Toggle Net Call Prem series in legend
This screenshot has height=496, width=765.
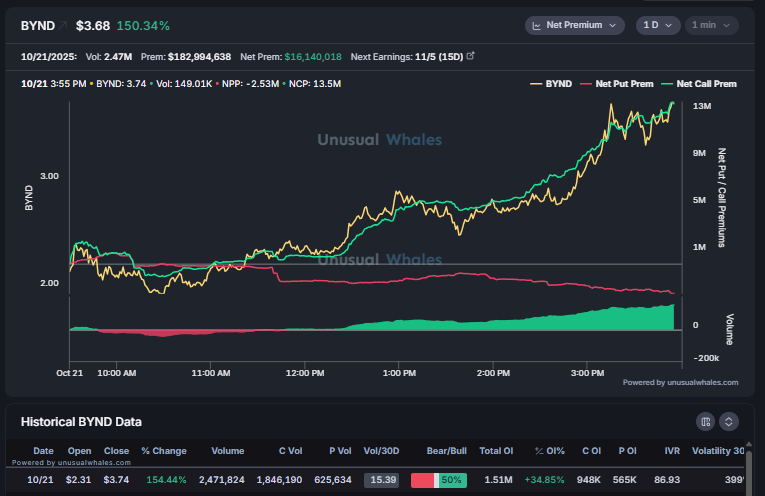coord(700,84)
